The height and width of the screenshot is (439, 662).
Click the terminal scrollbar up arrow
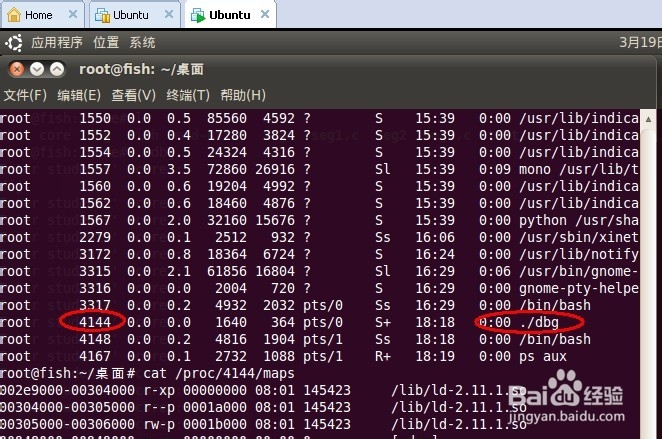648,119
